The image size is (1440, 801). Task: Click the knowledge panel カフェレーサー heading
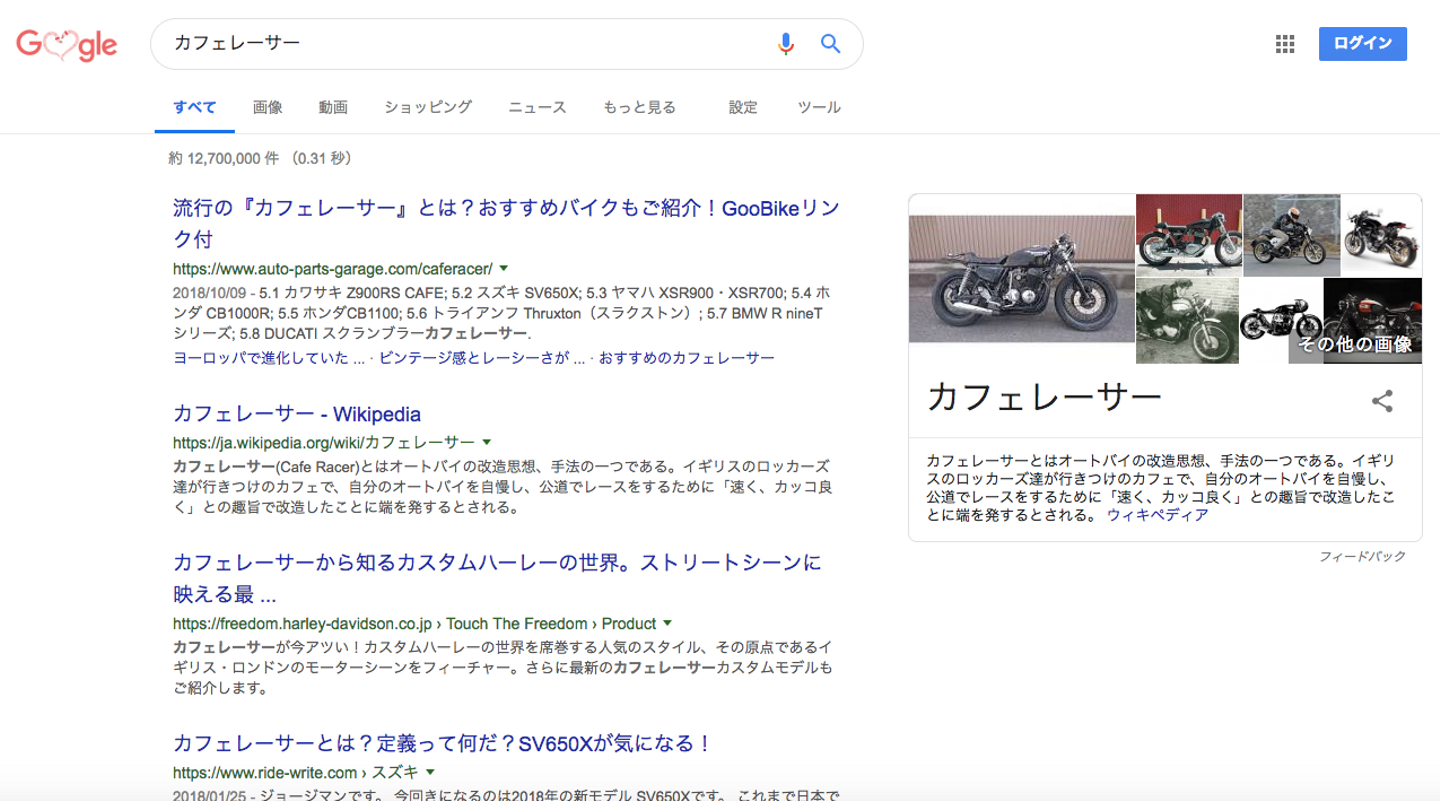[1044, 398]
